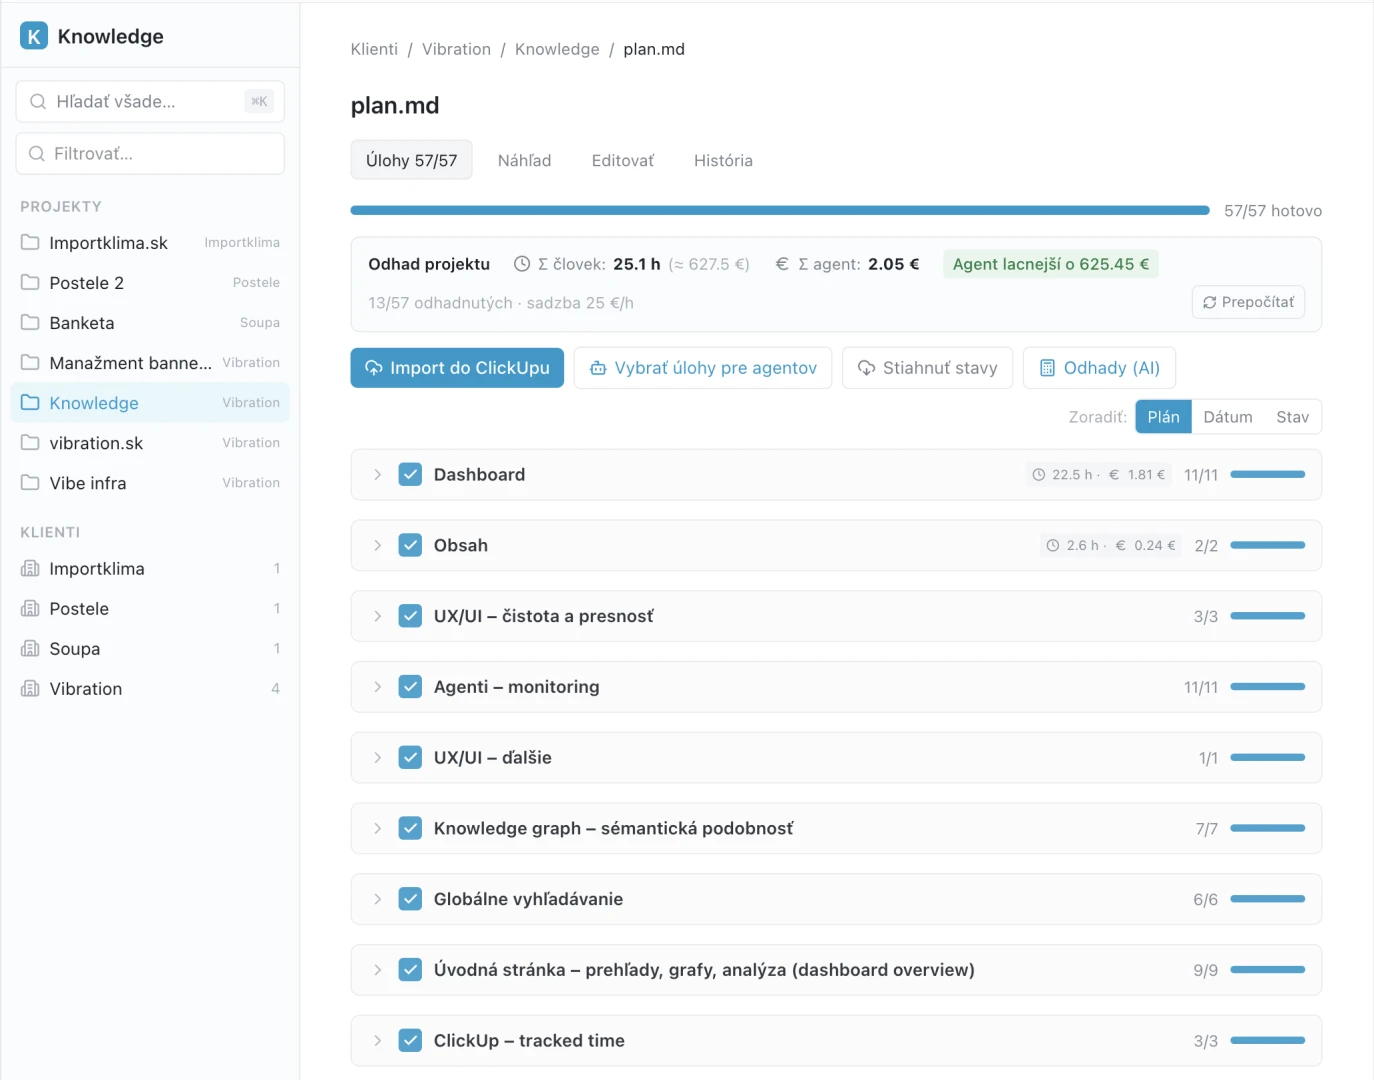Toggle the Agenti – monitoring checkbox

coord(410,687)
